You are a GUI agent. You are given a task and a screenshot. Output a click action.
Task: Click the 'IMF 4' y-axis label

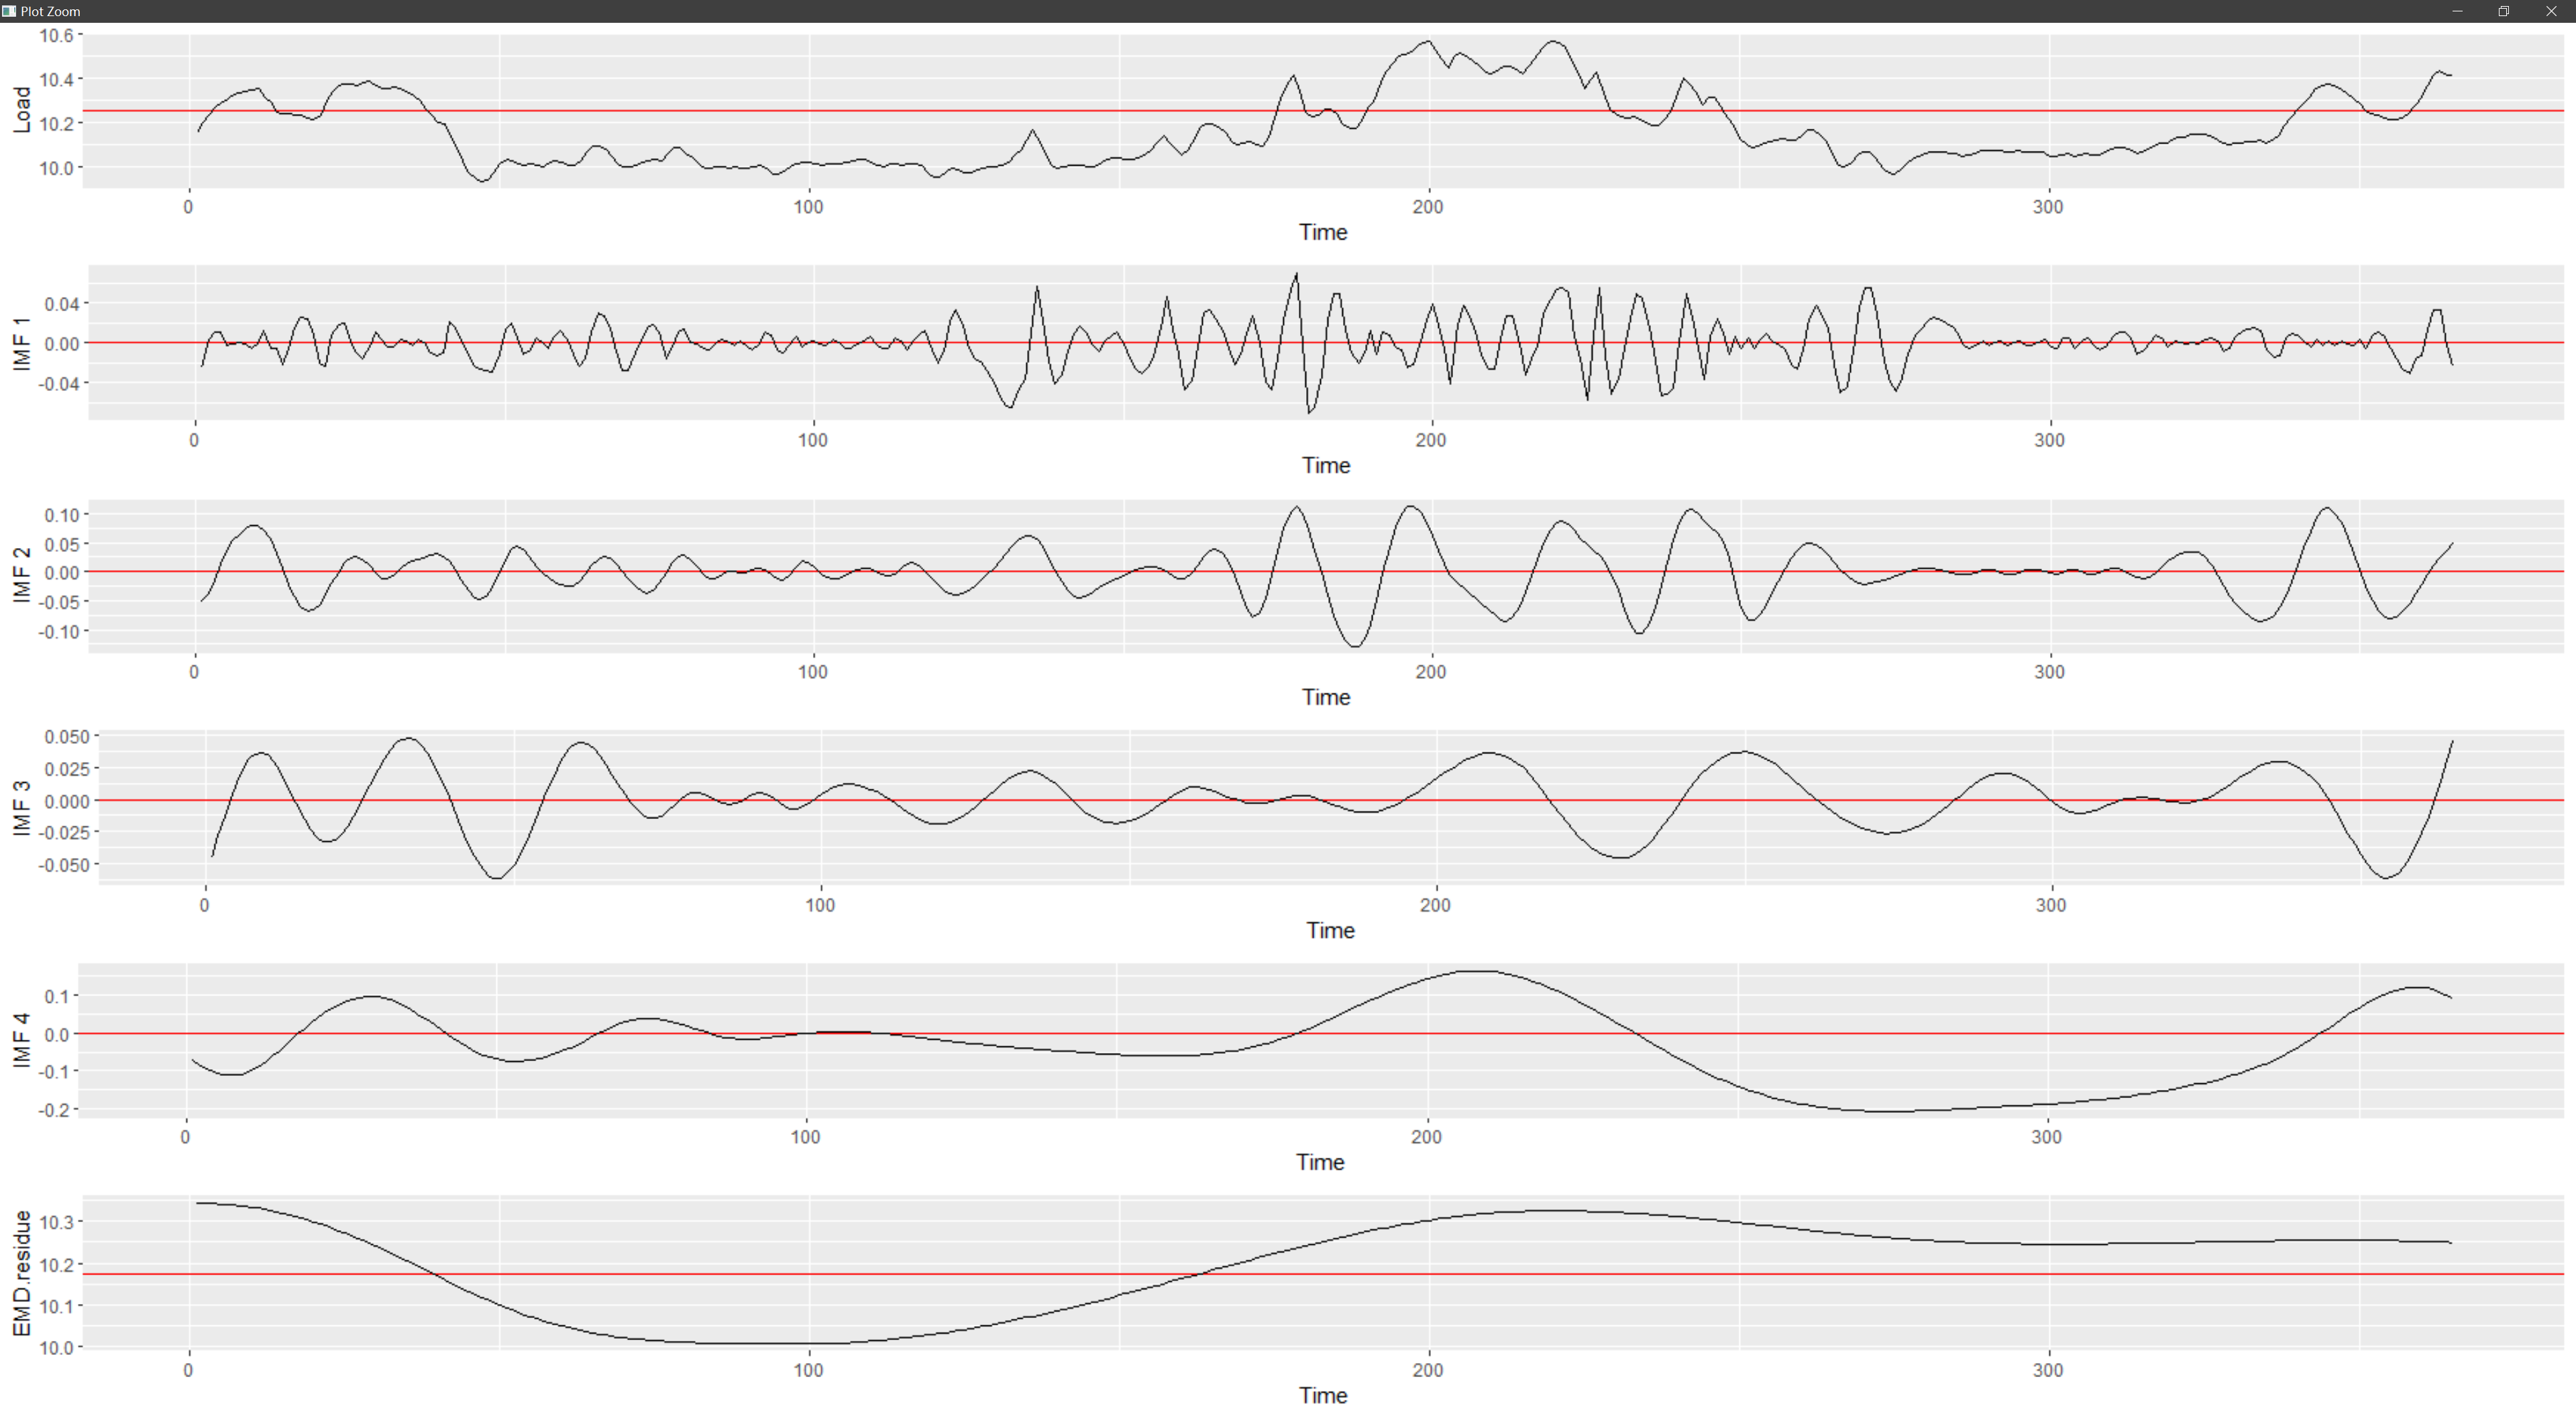(21, 1040)
